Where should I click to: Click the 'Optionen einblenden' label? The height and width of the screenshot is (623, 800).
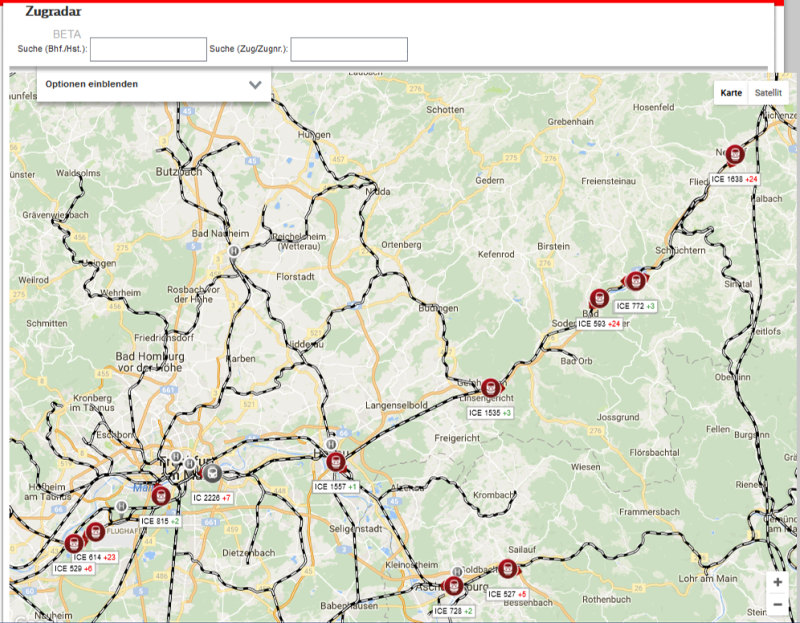coord(92,84)
